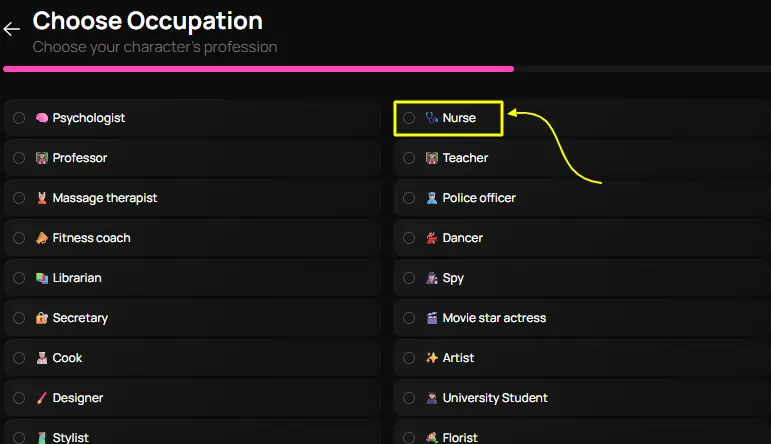Select the Cook occupation label
771x444 pixels.
click(x=68, y=358)
